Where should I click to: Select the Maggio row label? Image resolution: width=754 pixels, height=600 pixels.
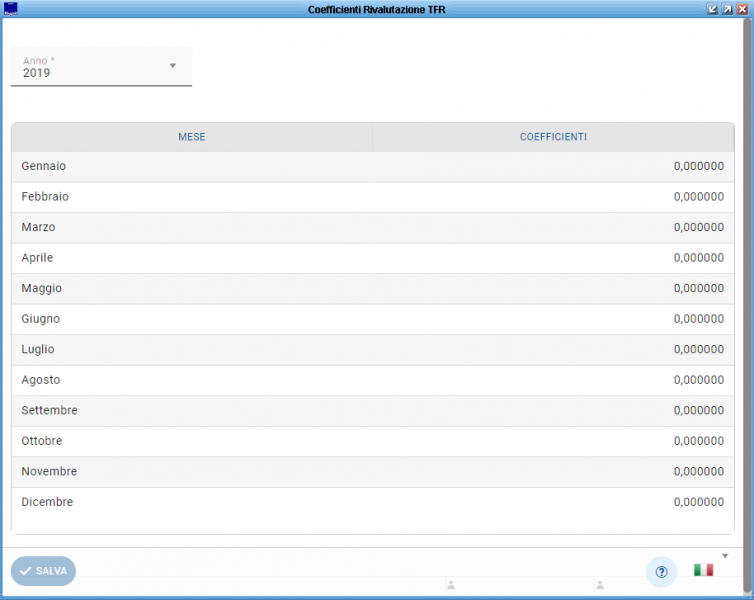[42, 288]
